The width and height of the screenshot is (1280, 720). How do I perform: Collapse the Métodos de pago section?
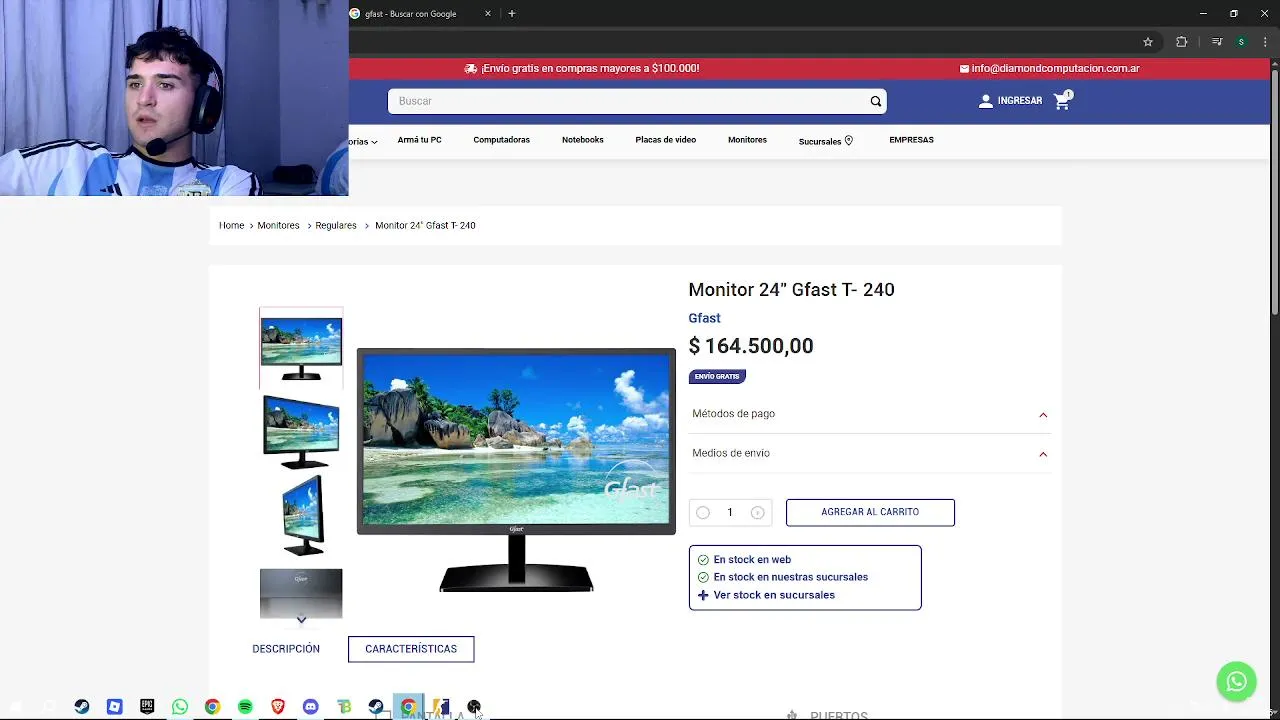pyautogui.click(x=1043, y=415)
